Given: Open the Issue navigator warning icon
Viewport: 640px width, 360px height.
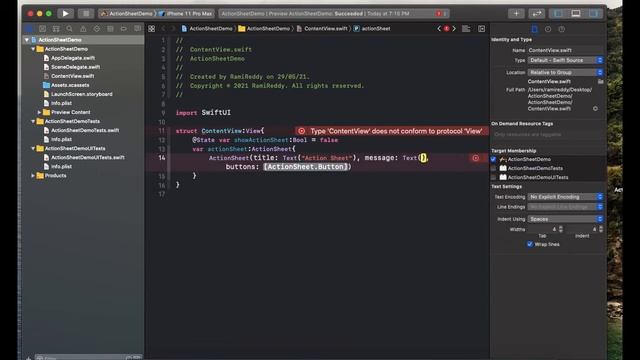Looking at the screenshot, I should [83, 29].
